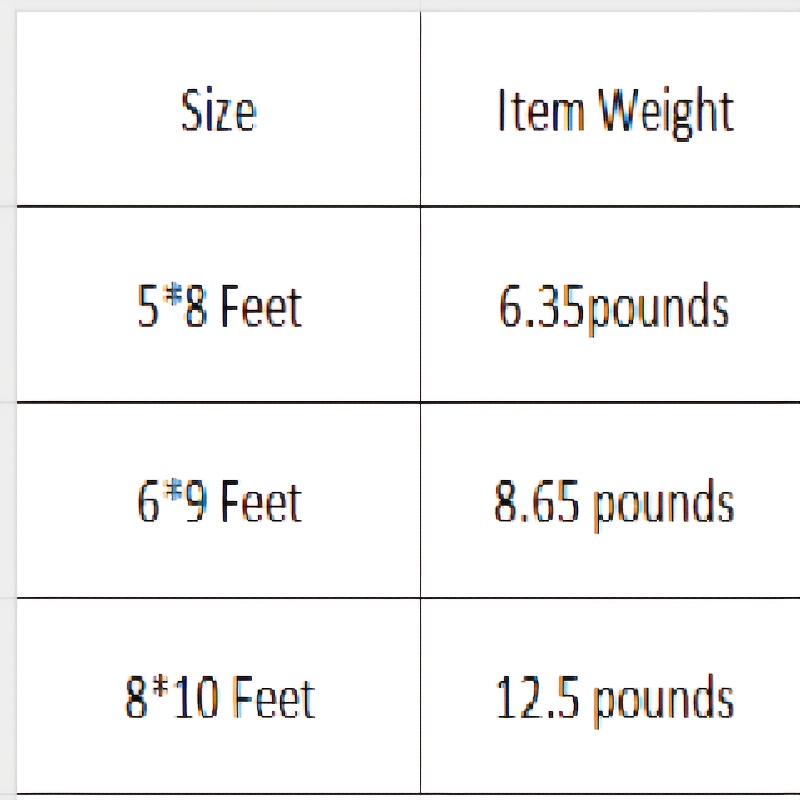Click the Size column header cell

(219, 109)
